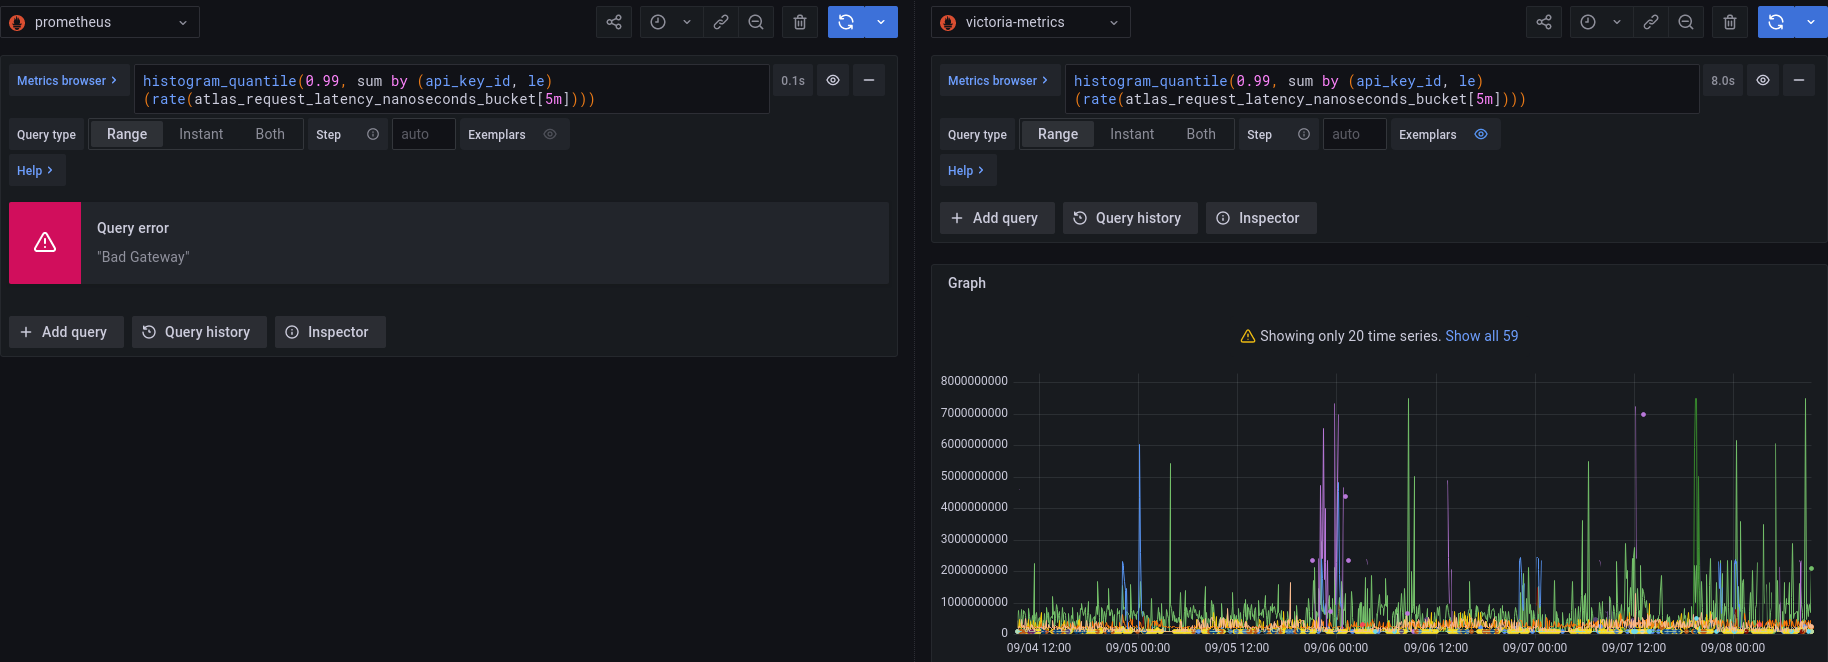Toggle Exemplars eye in prometheus pane
Screen dimensions: 1828x662
[x=550, y=134]
